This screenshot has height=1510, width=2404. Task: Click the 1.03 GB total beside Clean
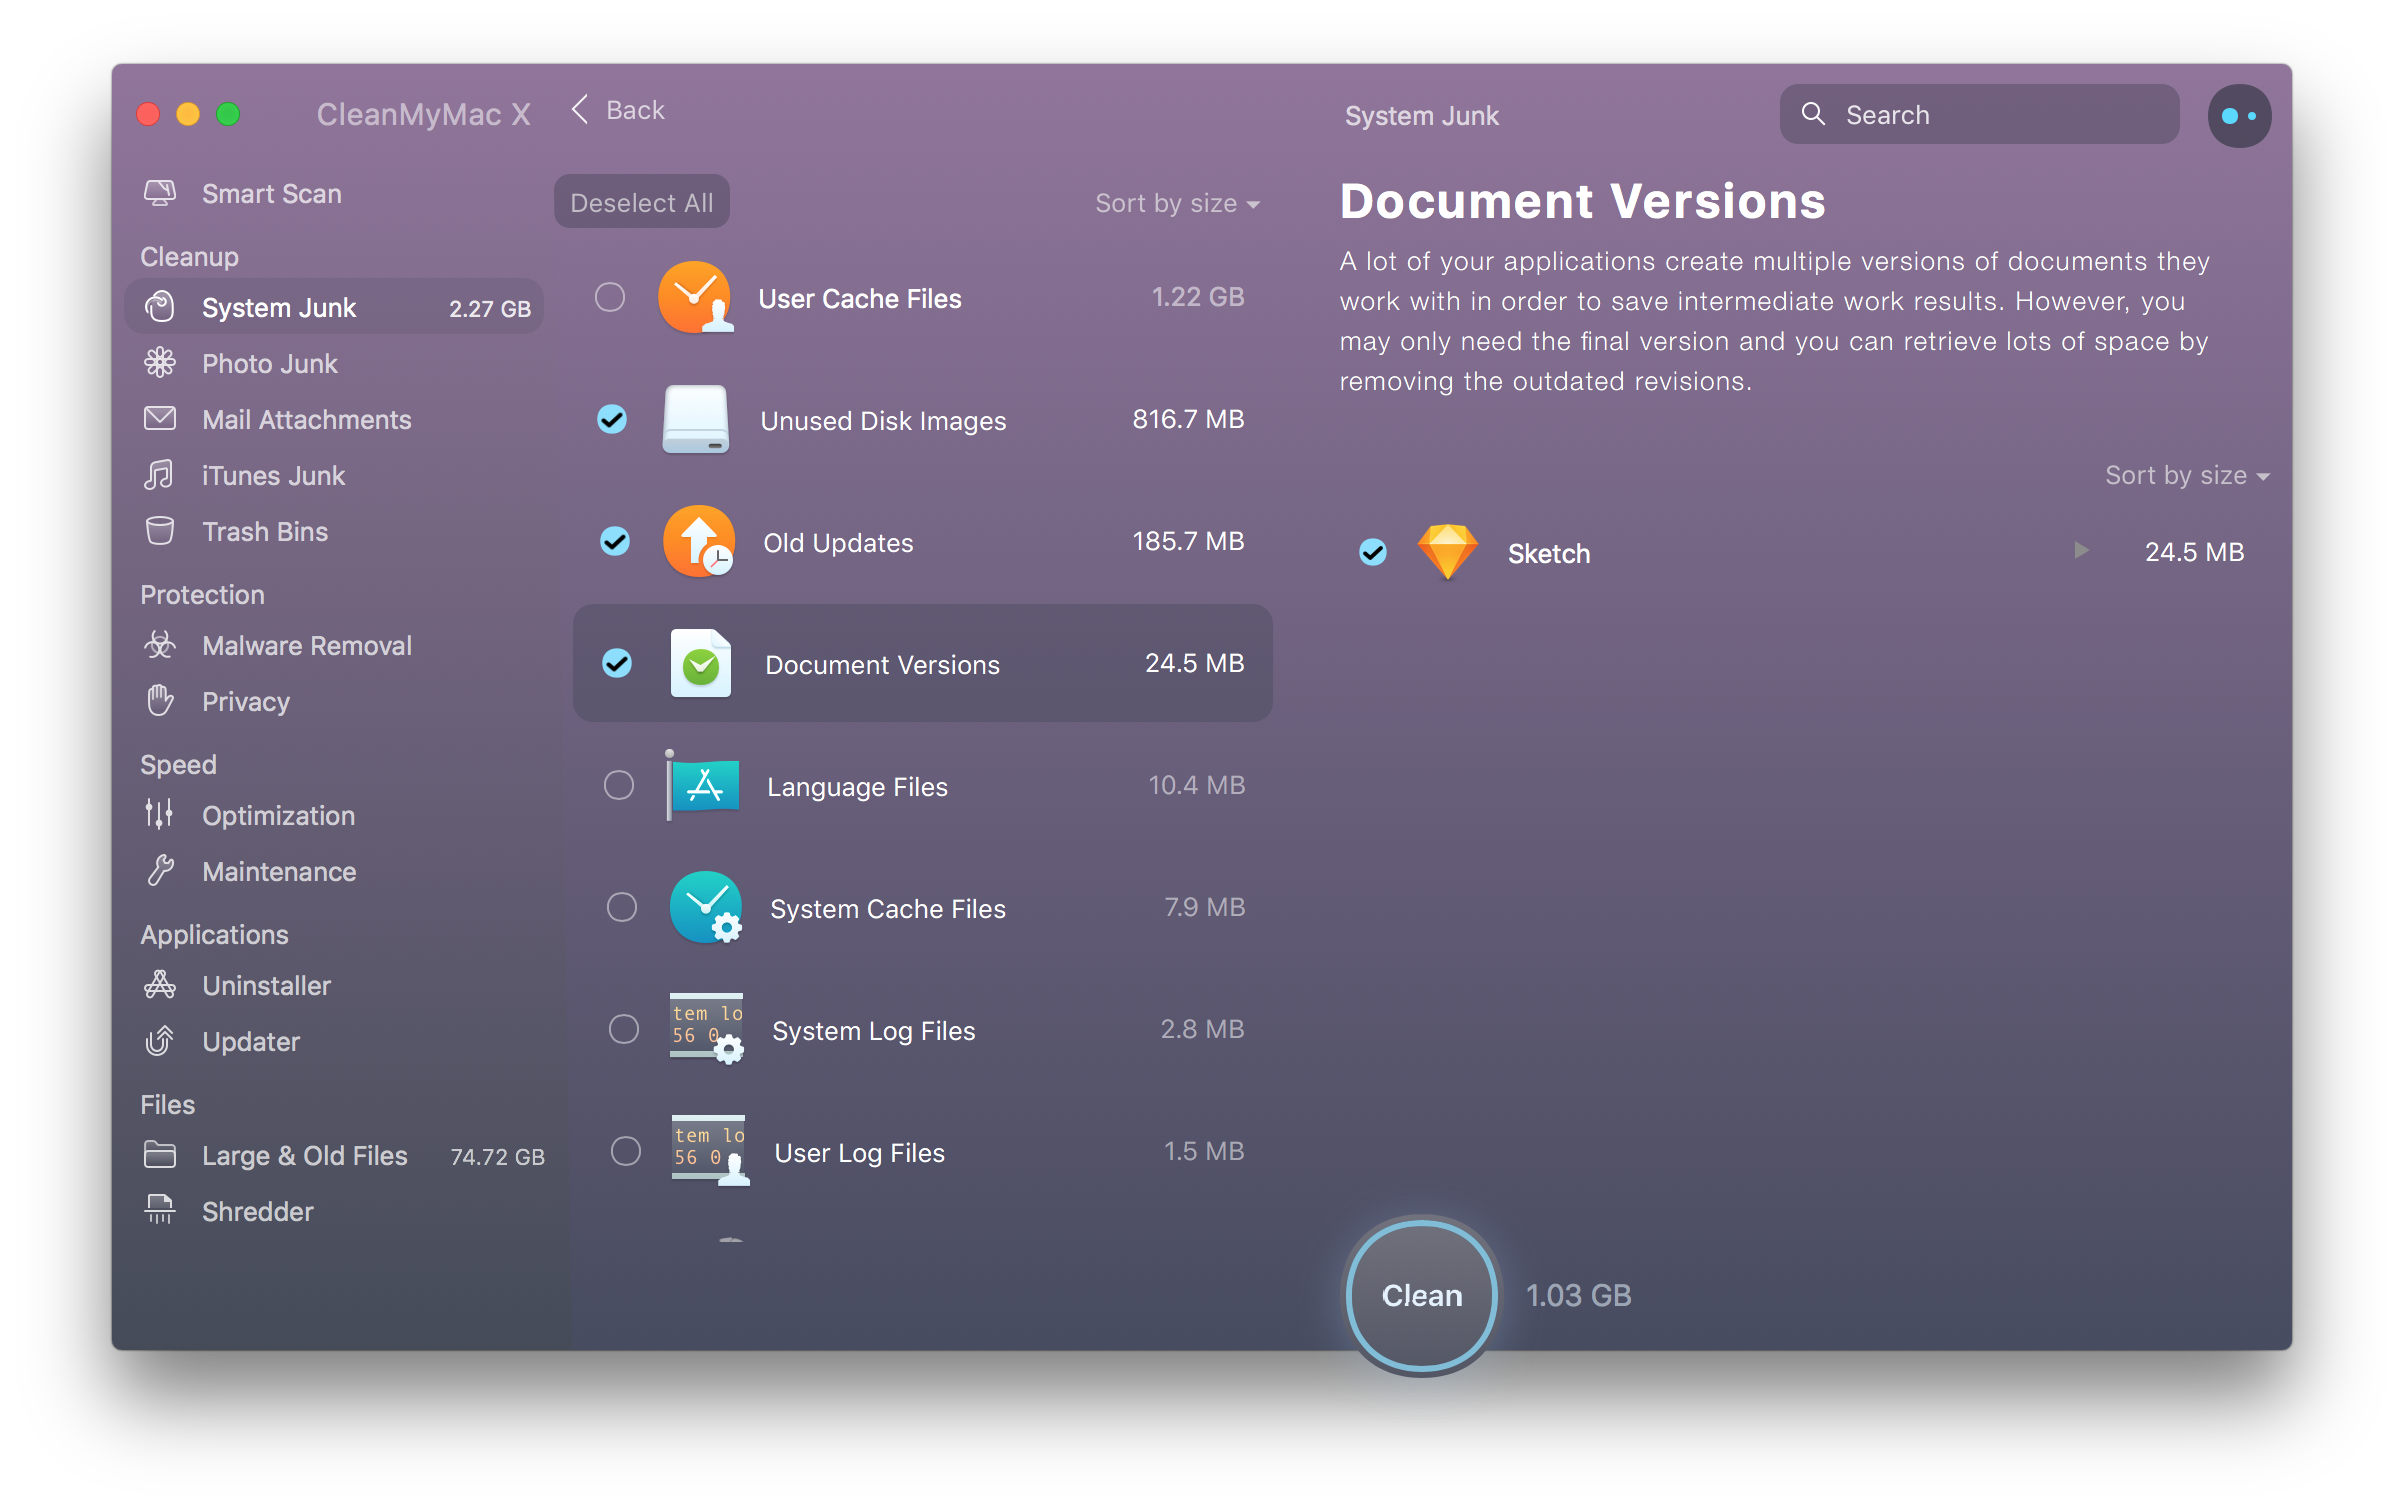[x=1578, y=1295]
